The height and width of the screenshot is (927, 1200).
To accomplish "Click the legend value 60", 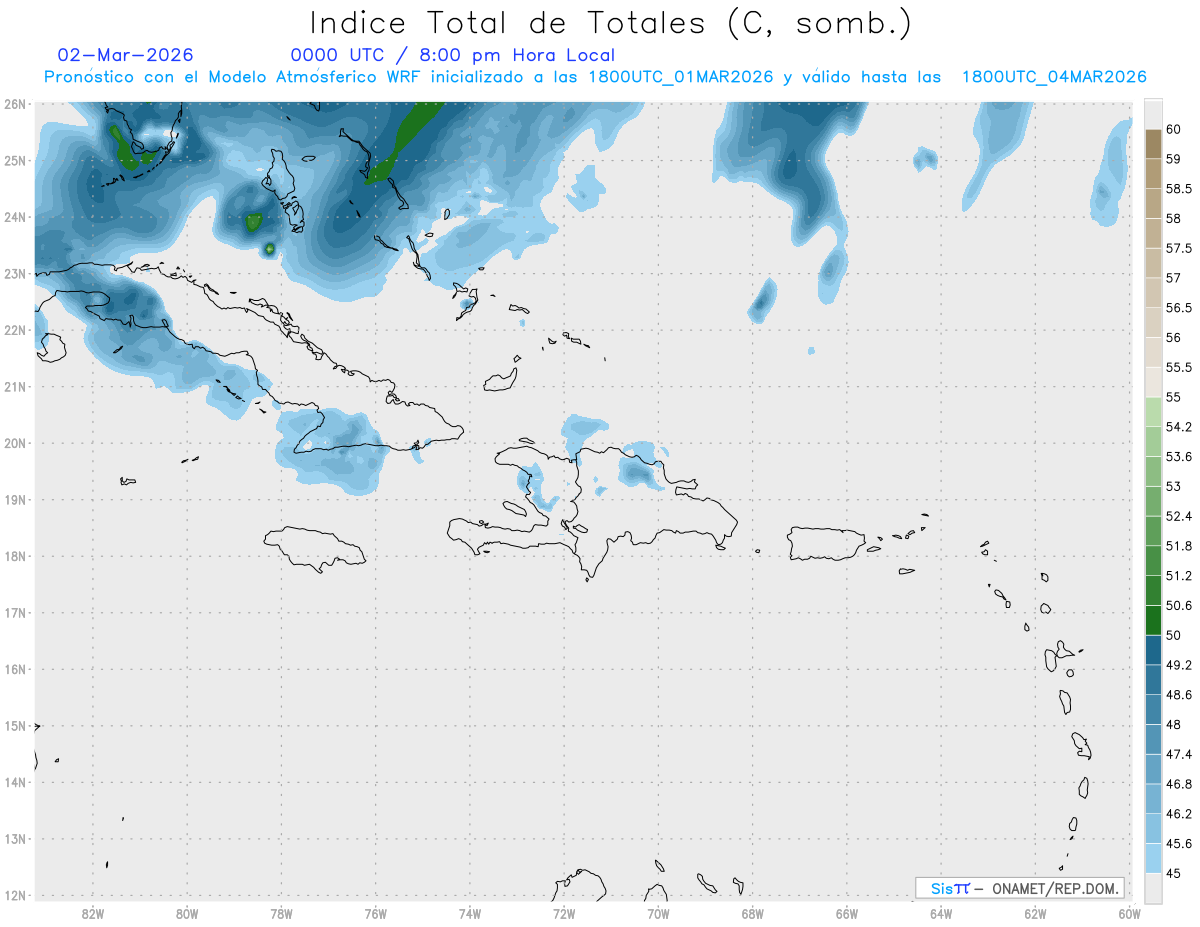I will coord(1174,129).
